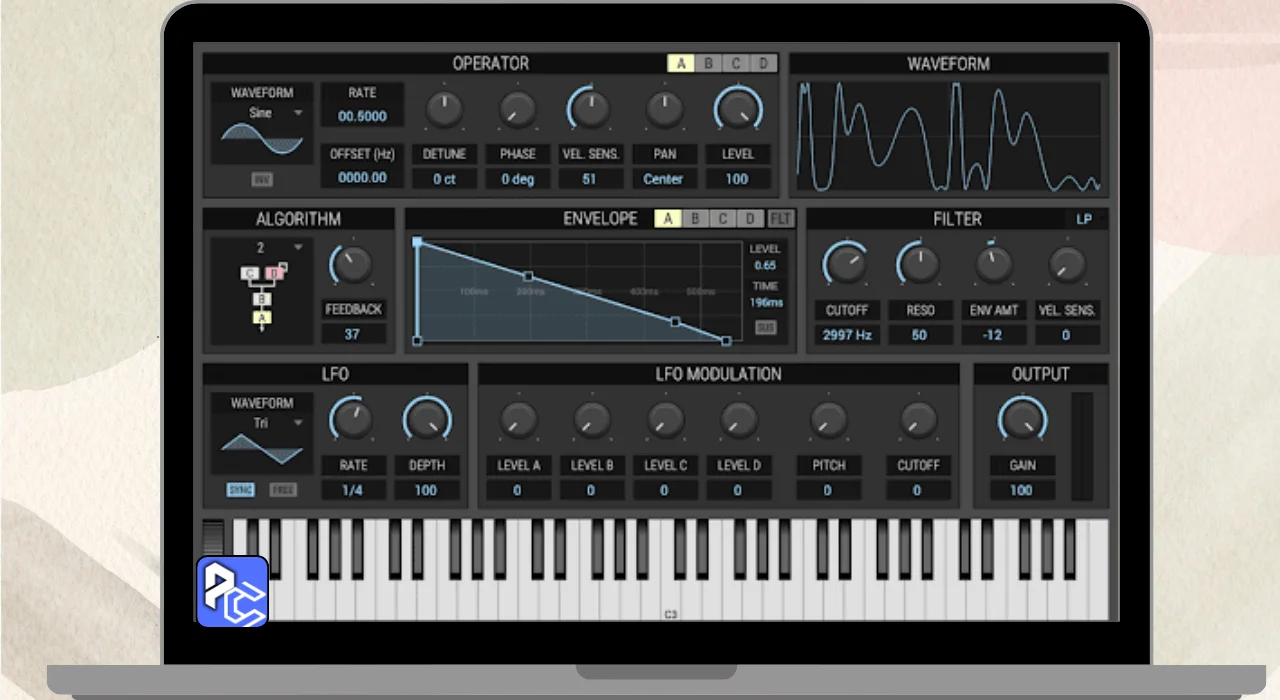Image resolution: width=1280 pixels, height=700 pixels.
Task: Click the Reso value 50
Action: 919,335
